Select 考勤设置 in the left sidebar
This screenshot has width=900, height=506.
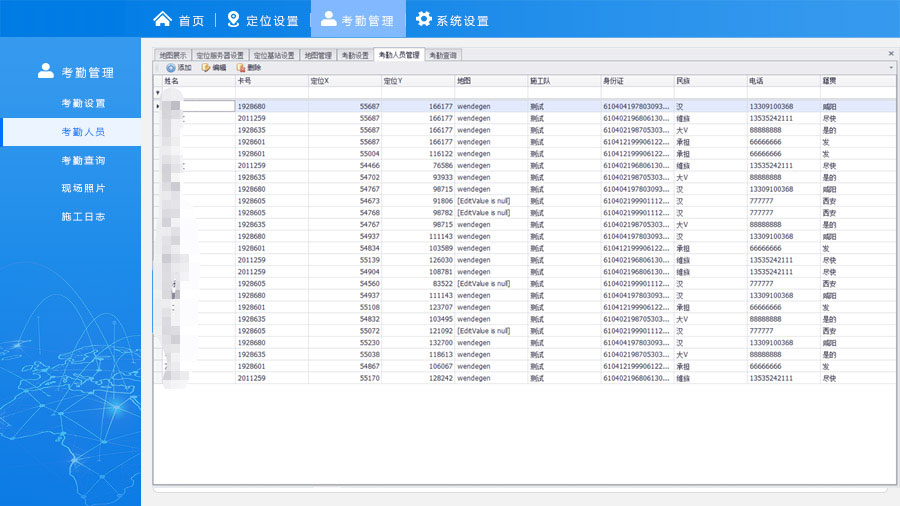[83, 103]
